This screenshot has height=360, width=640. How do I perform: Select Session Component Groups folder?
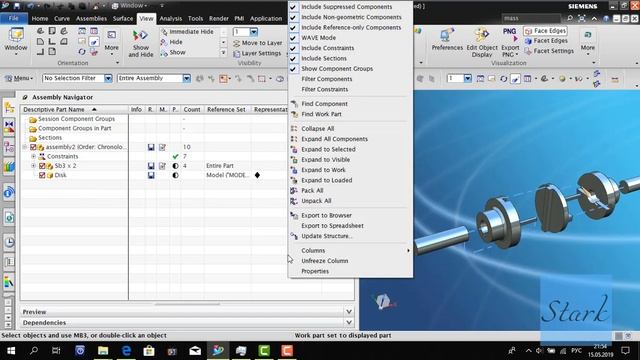76,119
